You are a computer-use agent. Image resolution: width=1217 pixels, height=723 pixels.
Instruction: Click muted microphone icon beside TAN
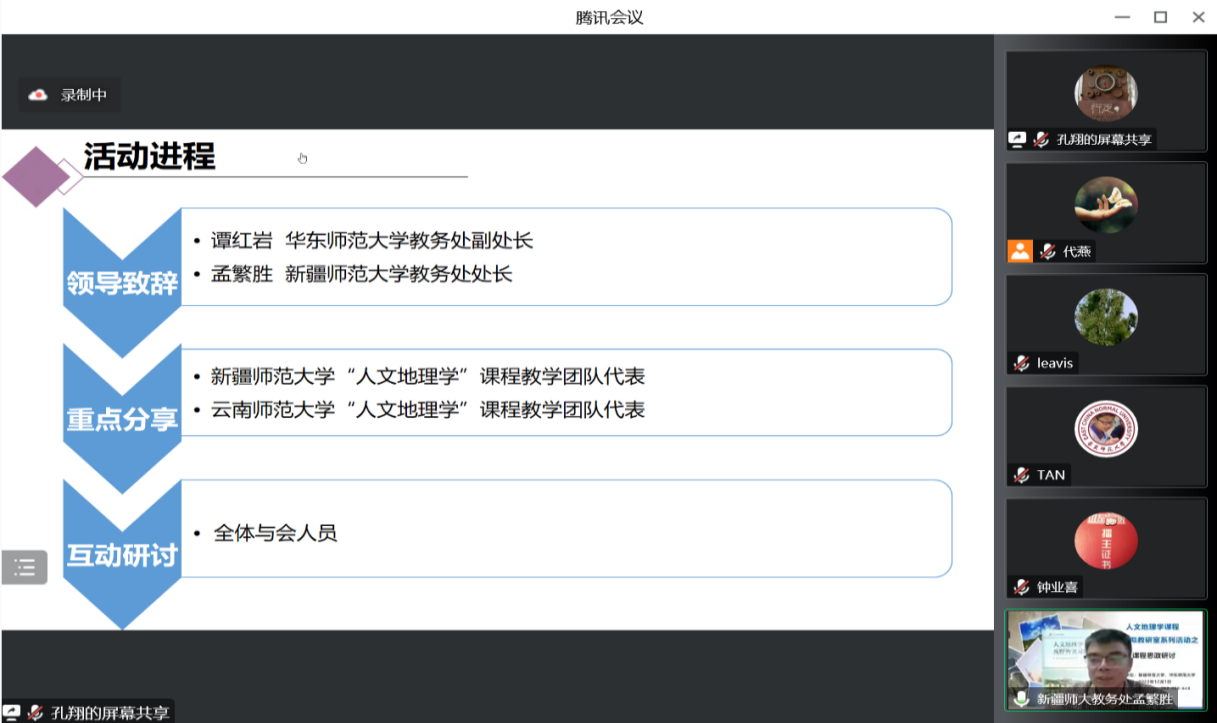1021,475
